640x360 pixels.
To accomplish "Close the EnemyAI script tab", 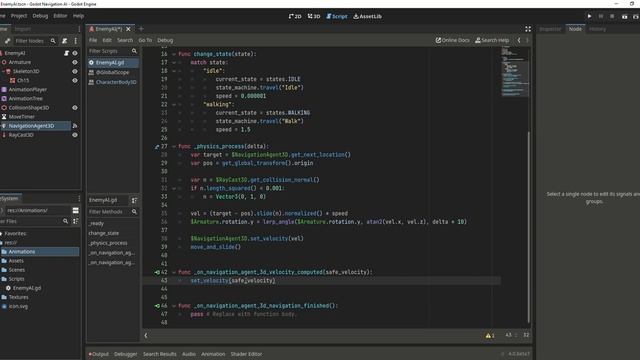I will coord(128,29).
